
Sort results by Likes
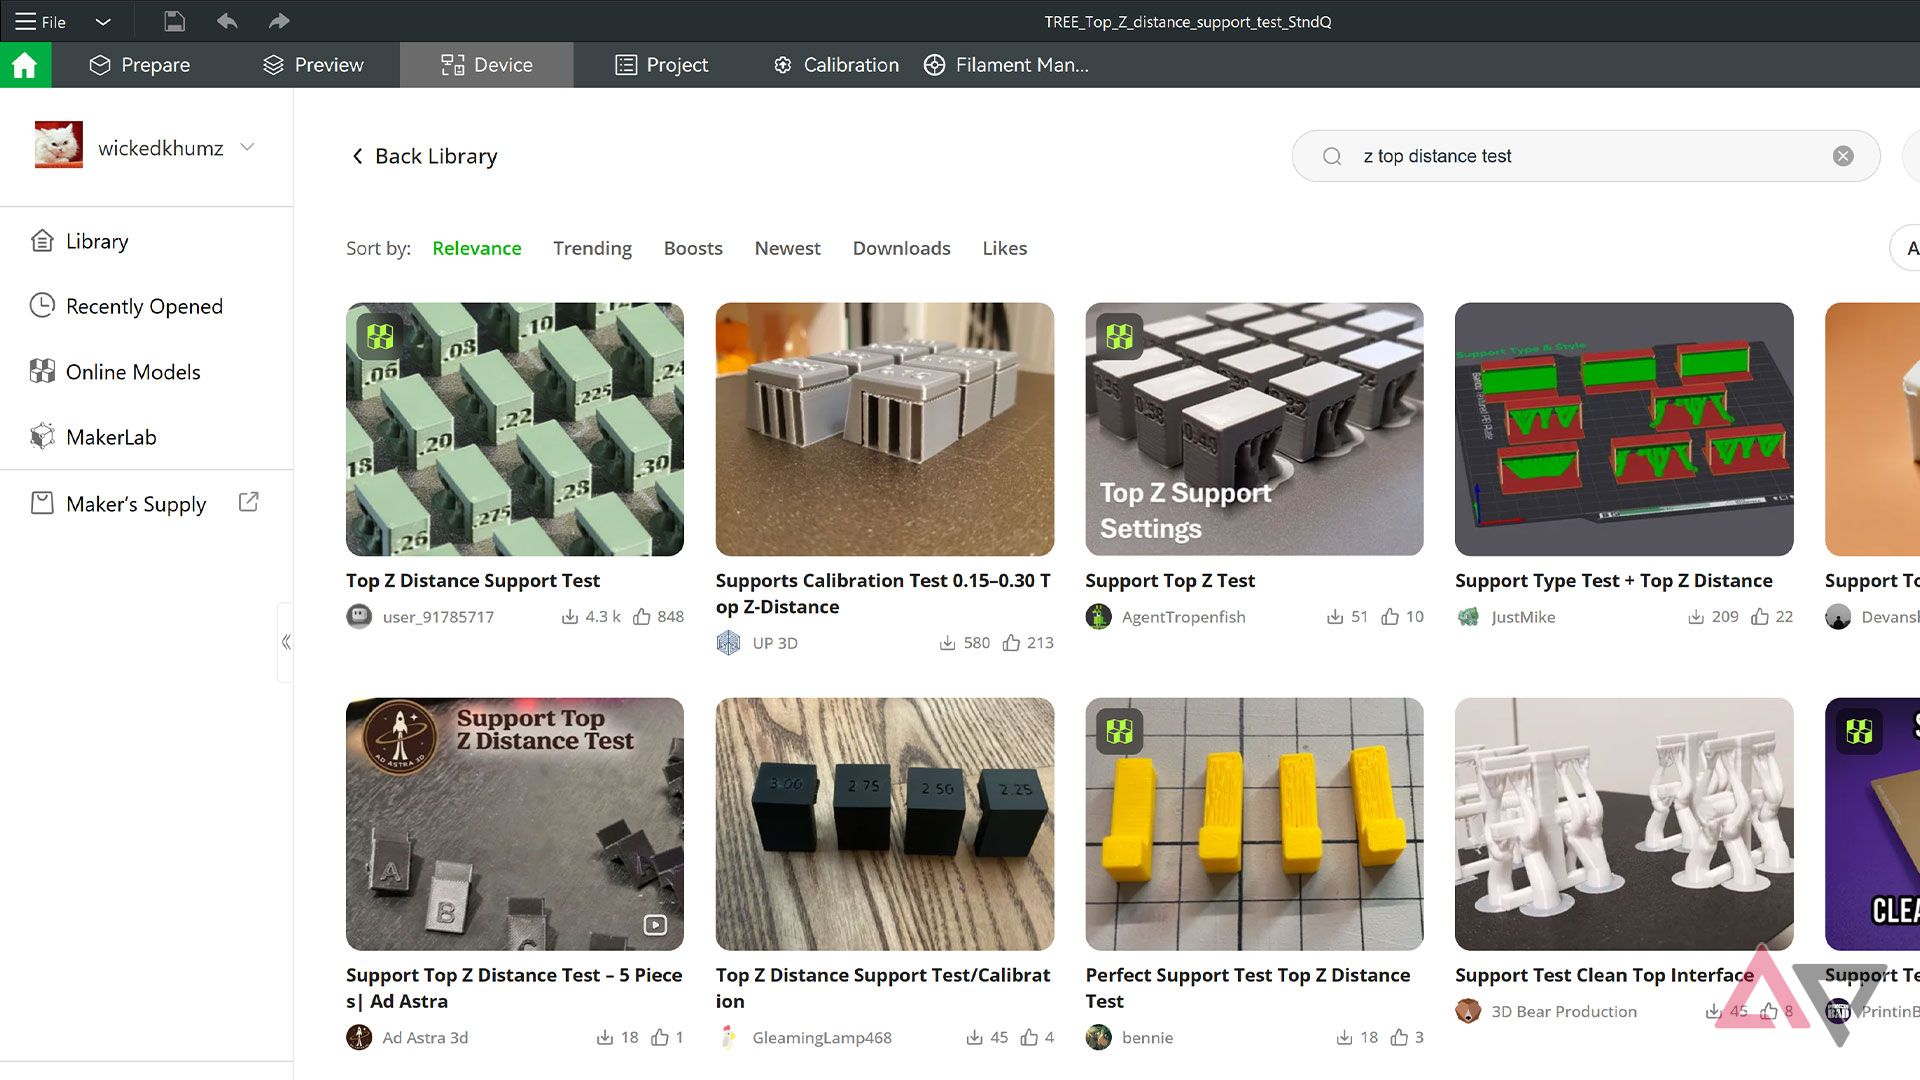click(x=1004, y=248)
